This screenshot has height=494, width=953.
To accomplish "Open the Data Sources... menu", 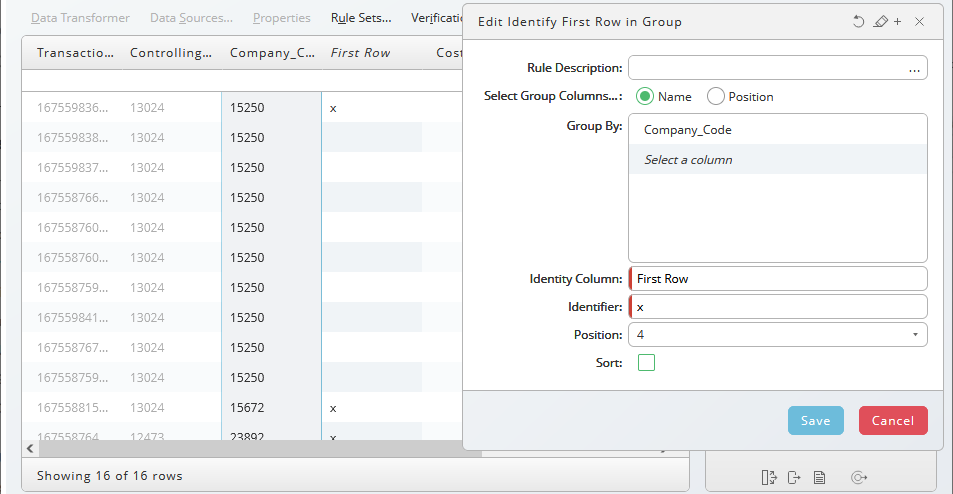I will (191, 18).
